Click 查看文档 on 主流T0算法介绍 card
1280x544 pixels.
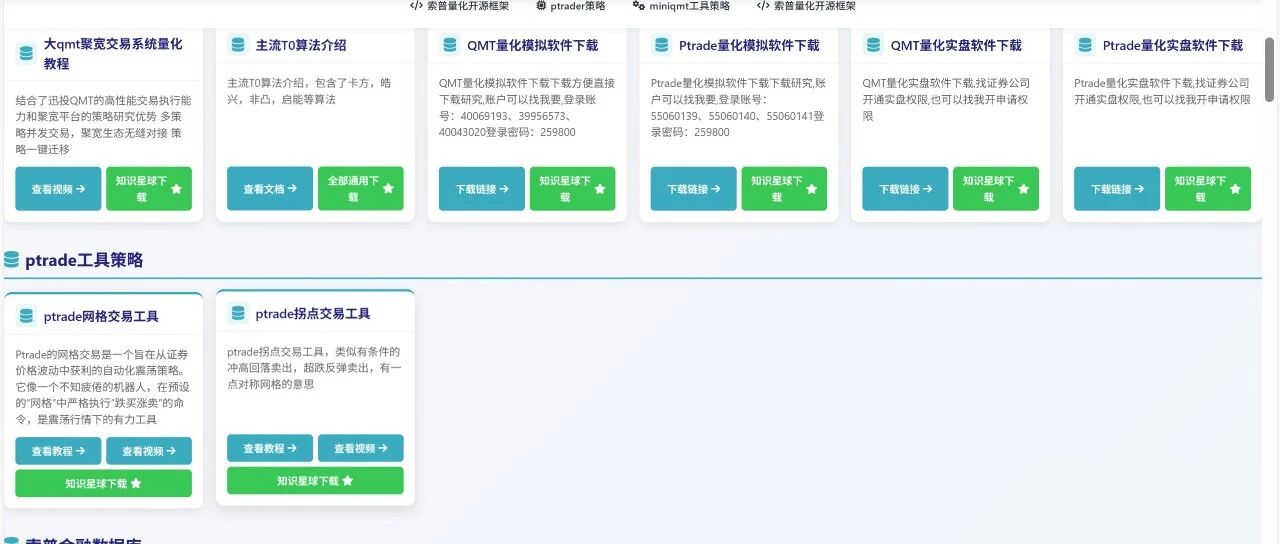coord(270,188)
